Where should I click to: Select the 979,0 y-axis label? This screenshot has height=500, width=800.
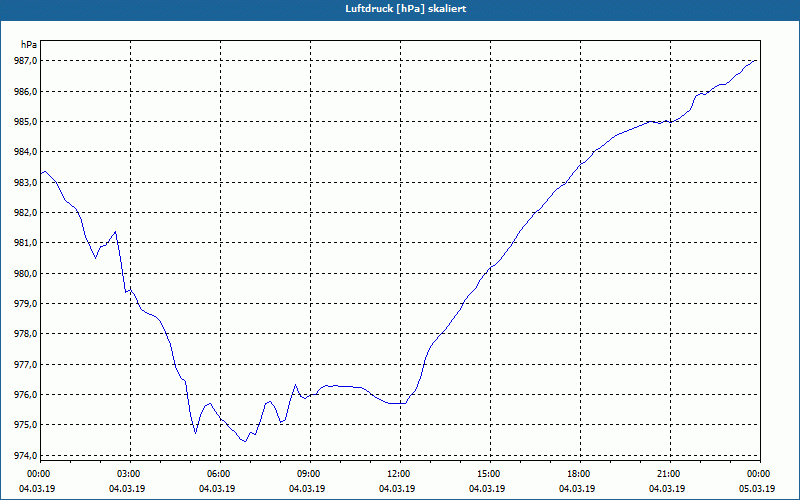pyautogui.click(x=26, y=304)
